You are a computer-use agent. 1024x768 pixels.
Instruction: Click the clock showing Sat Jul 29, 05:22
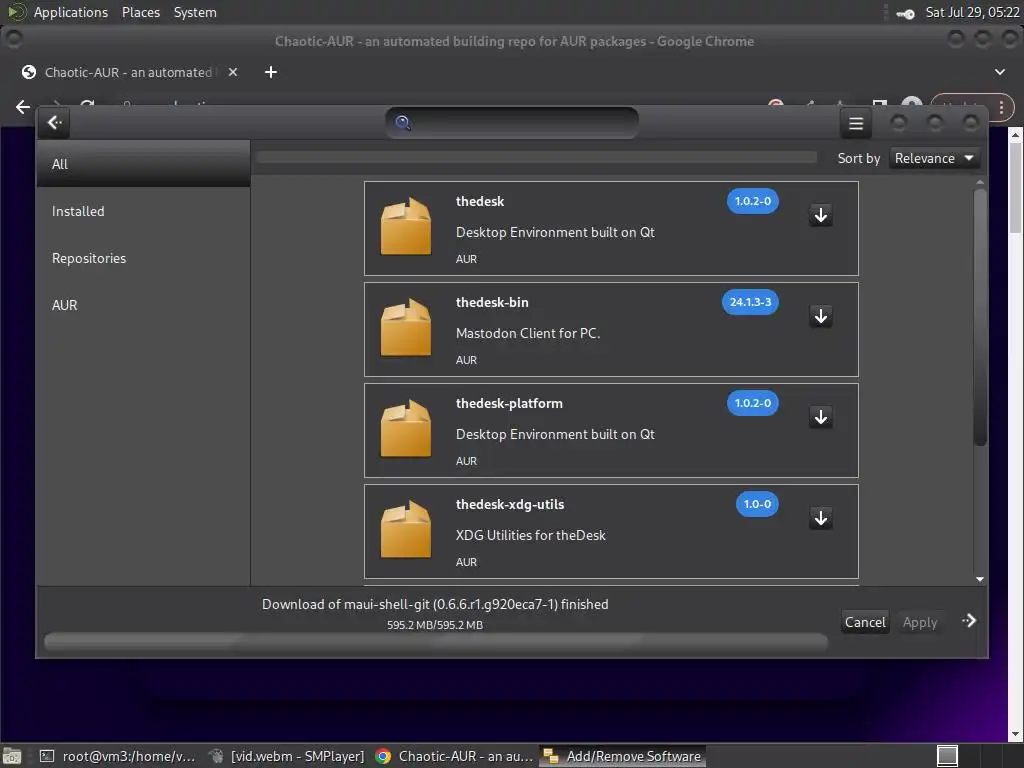(x=972, y=12)
